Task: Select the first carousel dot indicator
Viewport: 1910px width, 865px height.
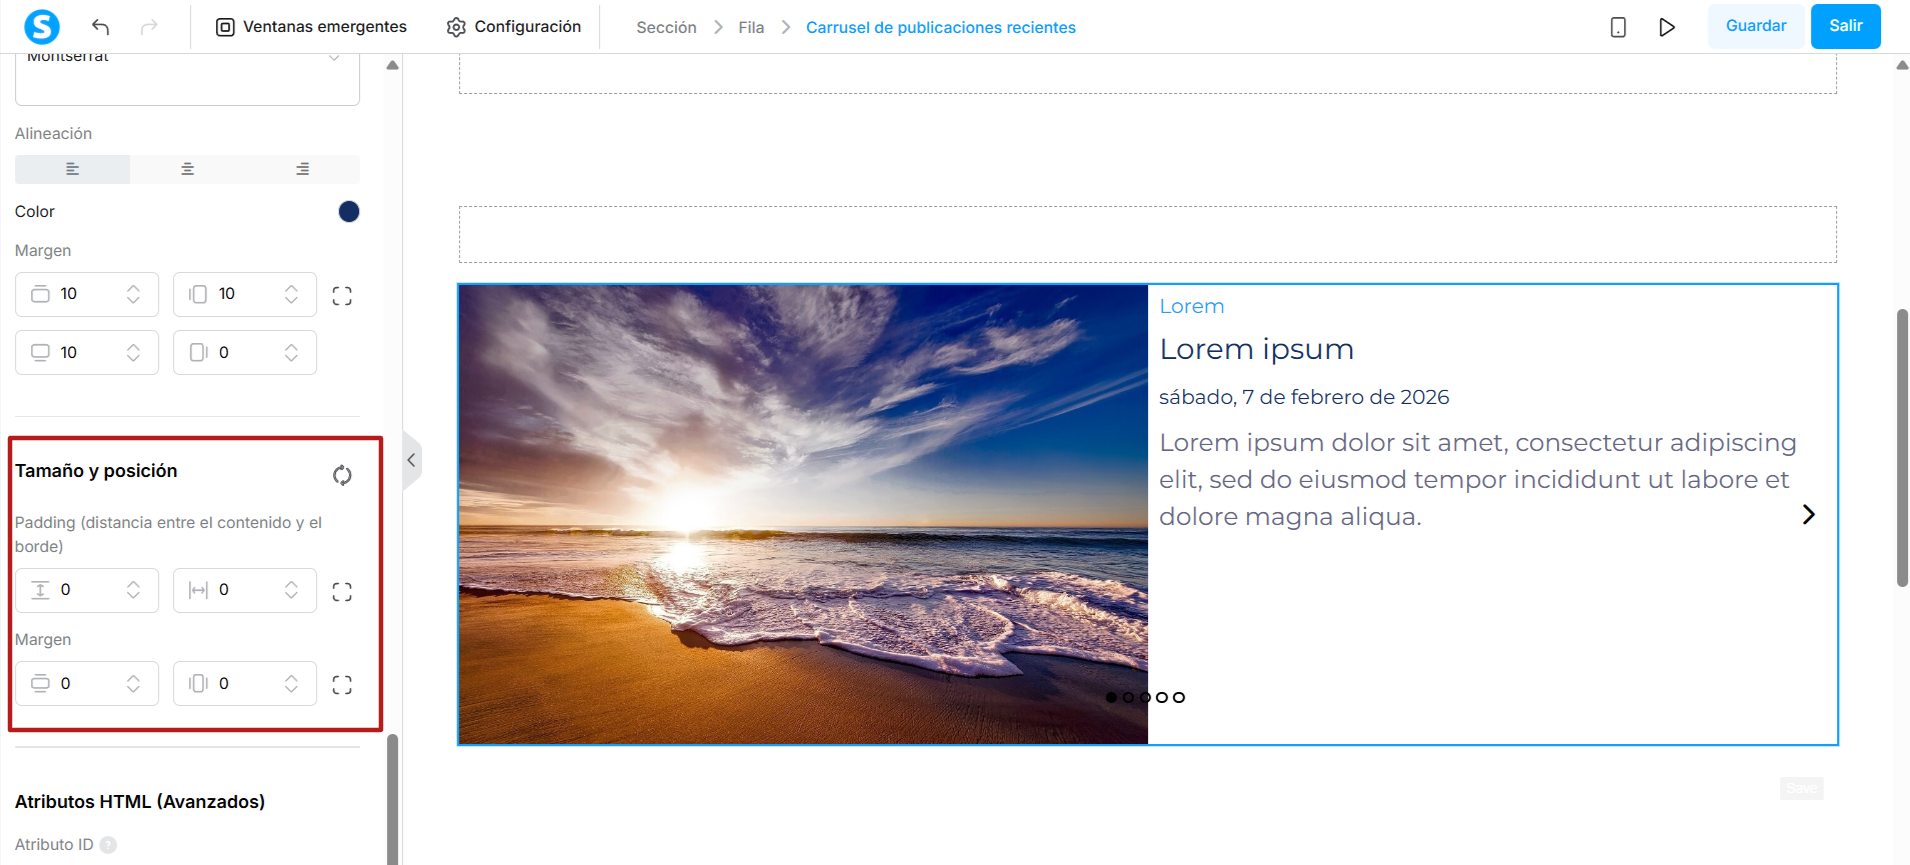Action: (1111, 697)
